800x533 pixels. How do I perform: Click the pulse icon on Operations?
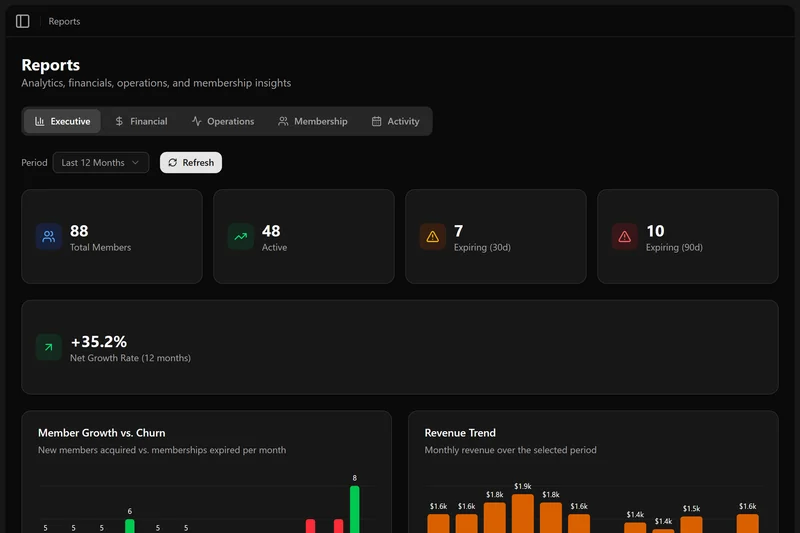[196, 121]
